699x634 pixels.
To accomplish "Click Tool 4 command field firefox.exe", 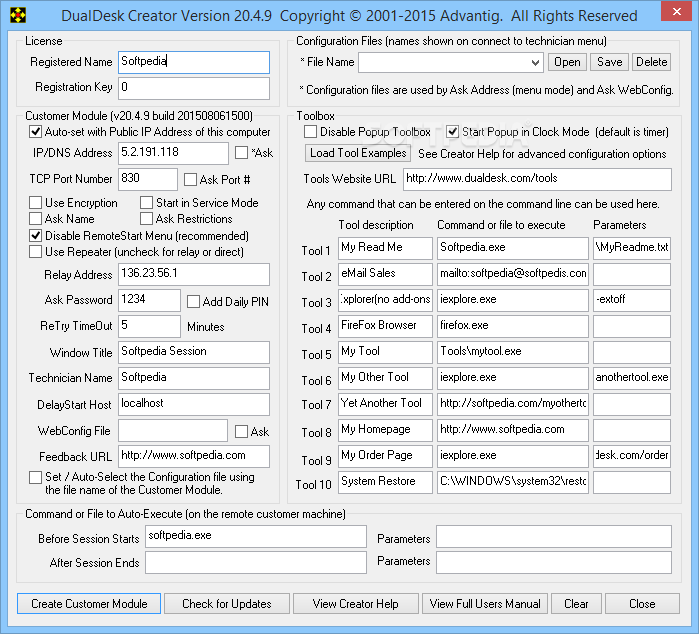I will [513, 326].
